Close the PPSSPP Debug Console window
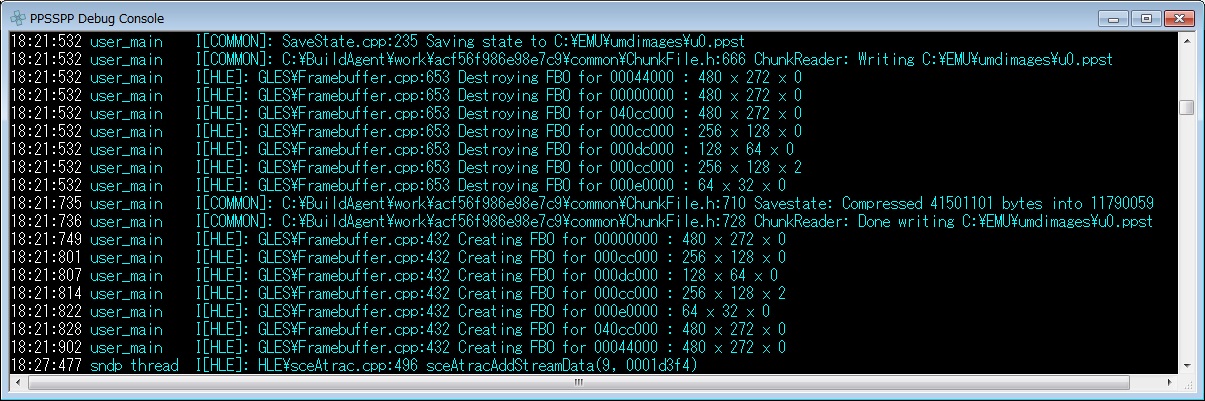The width and height of the screenshot is (1205, 401). pos(1176,18)
